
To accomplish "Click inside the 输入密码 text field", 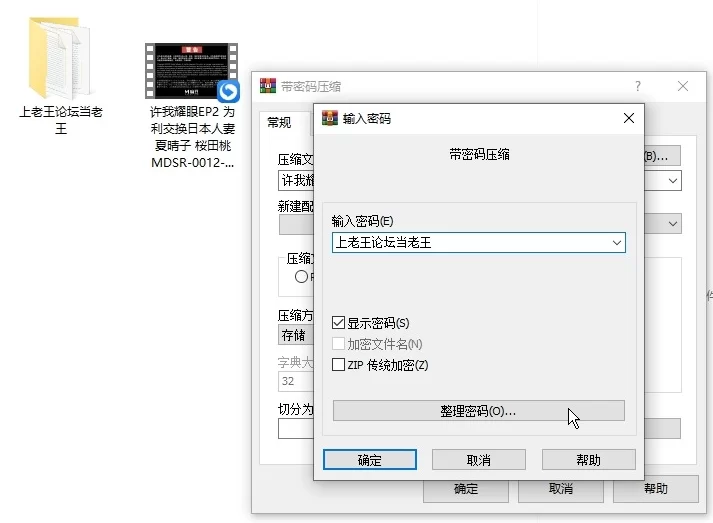I will 470,242.
